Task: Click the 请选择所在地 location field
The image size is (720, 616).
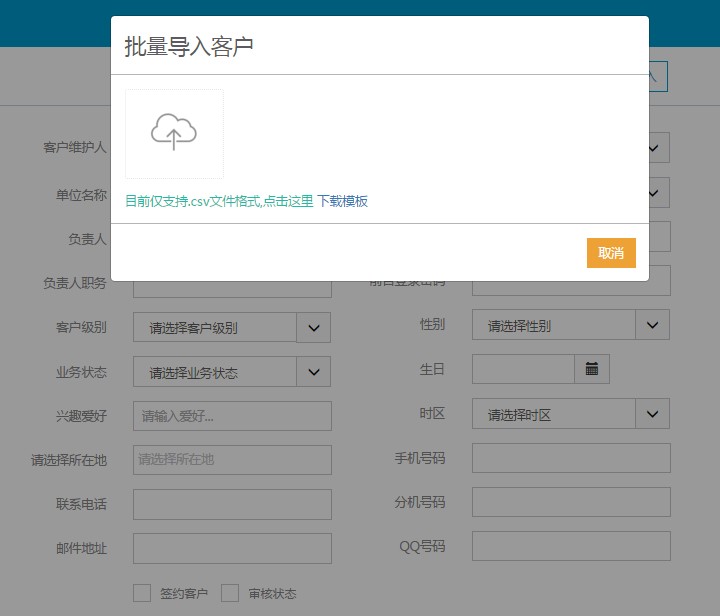Action: (232, 460)
